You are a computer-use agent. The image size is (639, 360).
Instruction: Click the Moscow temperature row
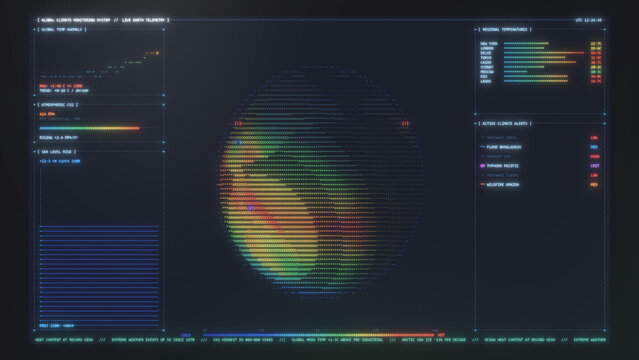pos(541,72)
